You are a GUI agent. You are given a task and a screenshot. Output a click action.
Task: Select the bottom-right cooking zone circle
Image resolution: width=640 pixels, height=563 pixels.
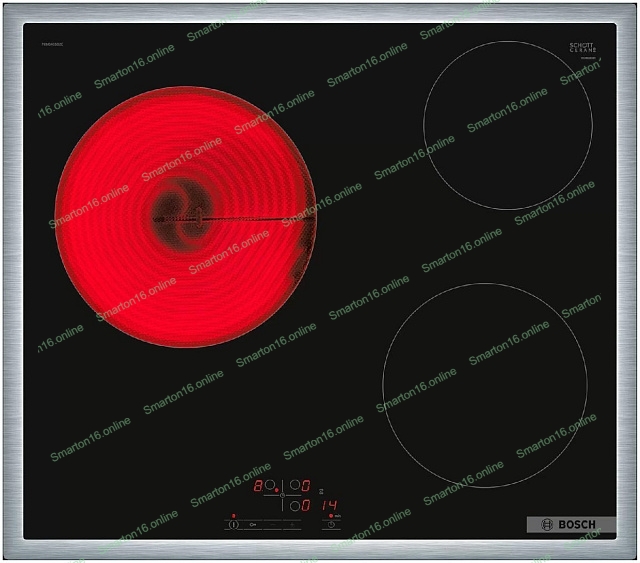coord(294,506)
